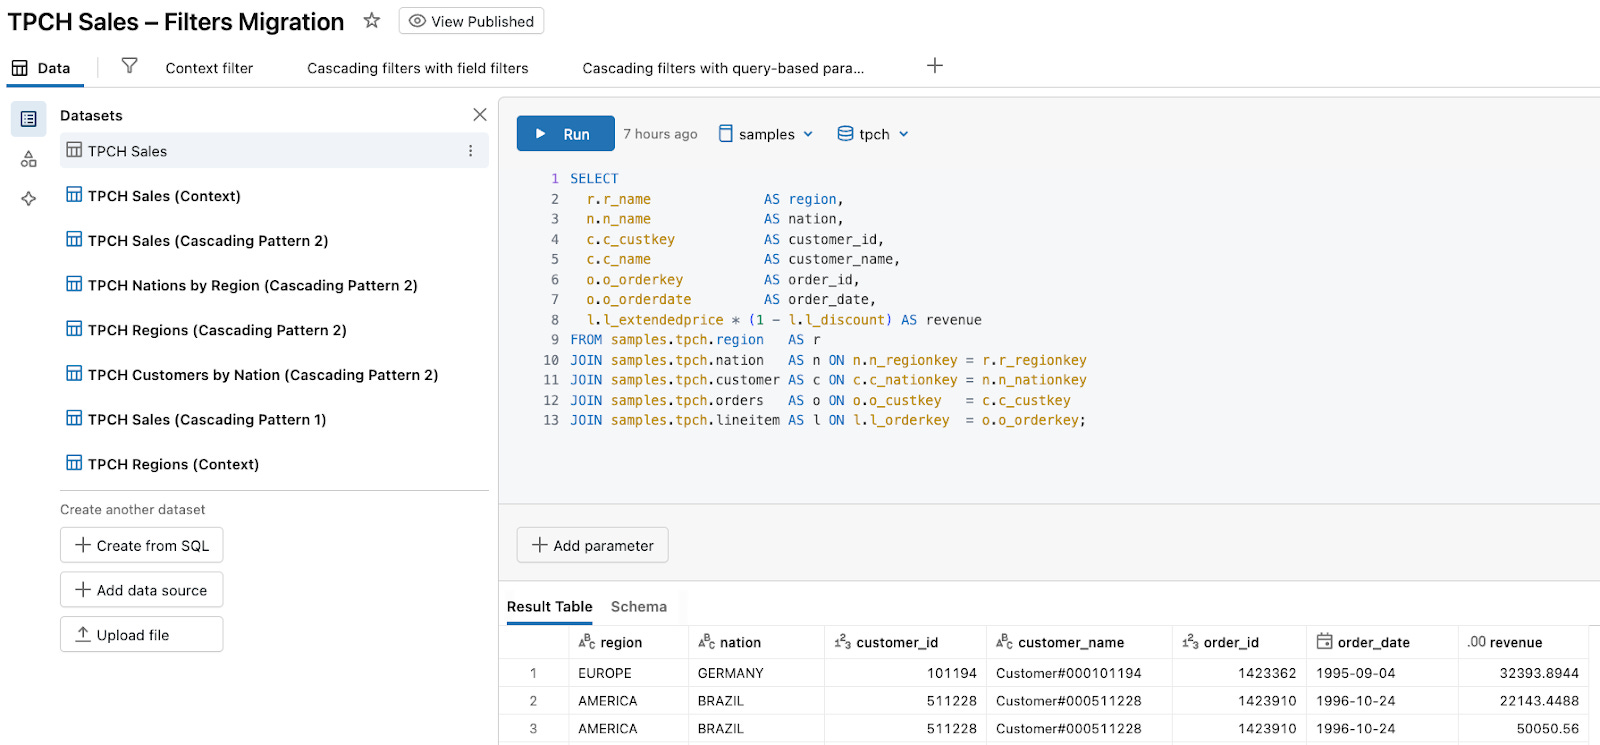The width and height of the screenshot is (1600, 745).
Task: Open Cascading filters with field filters page
Action: coord(417,68)
